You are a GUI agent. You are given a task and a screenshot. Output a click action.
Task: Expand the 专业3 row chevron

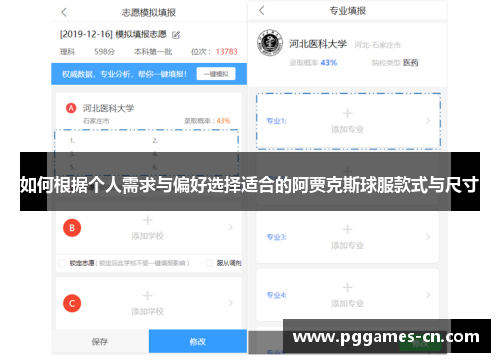pos(428,237)
